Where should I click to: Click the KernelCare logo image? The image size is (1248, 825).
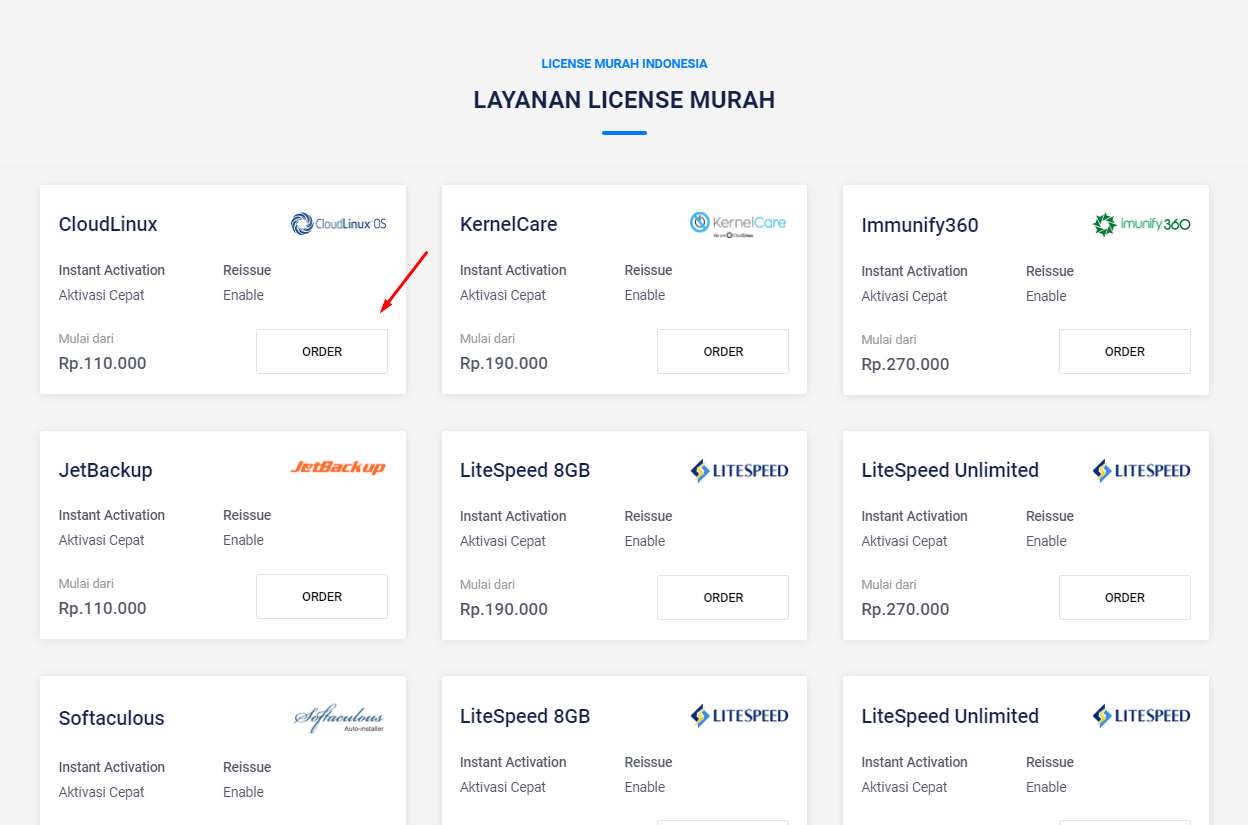point(738,224)
